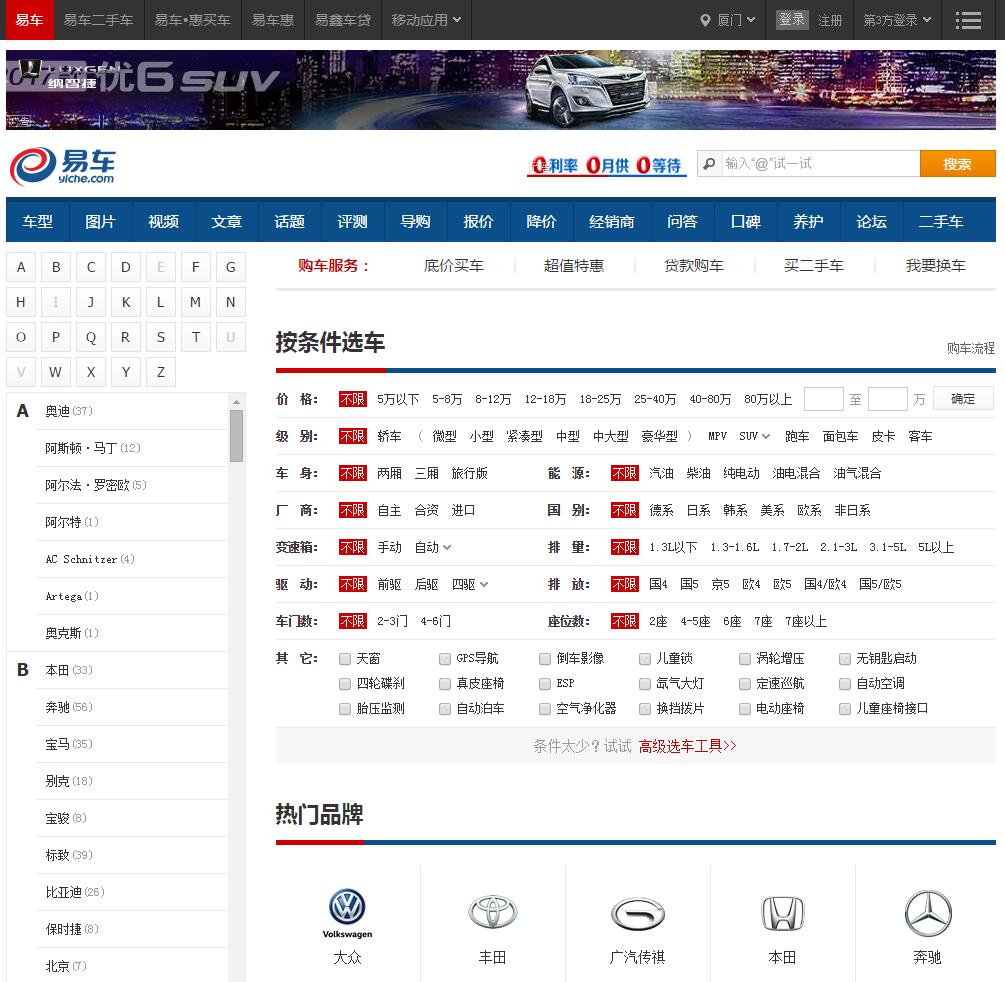Select the 1.3-1.6L displacement filter
The width and height of the screenshot is (1005, 982).
[x=735, y=547]
